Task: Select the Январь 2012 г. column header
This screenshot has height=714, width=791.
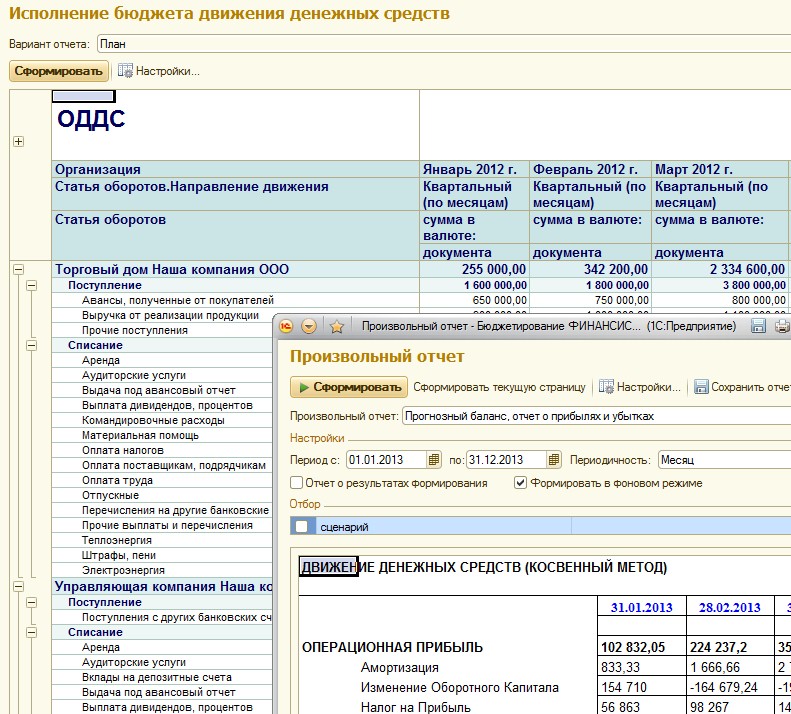Action: coord(475,169)
